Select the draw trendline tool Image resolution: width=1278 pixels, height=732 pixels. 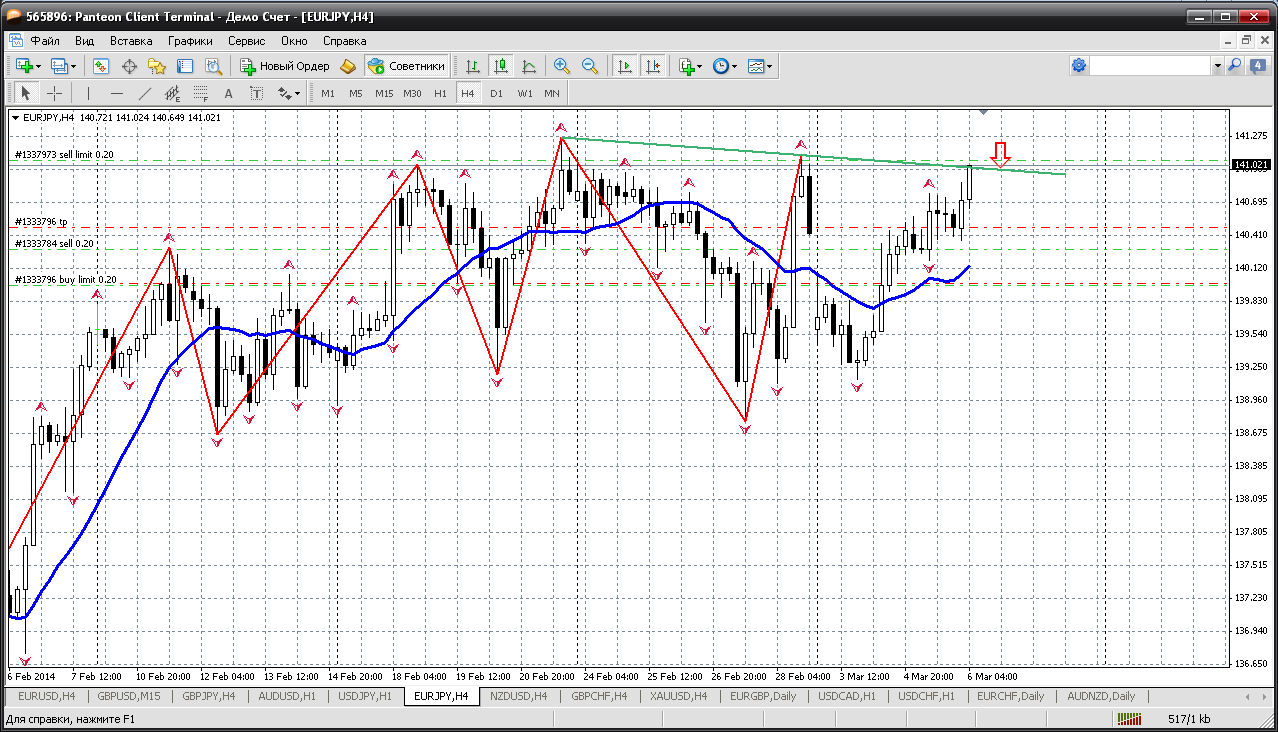click(x=144, y=93)
